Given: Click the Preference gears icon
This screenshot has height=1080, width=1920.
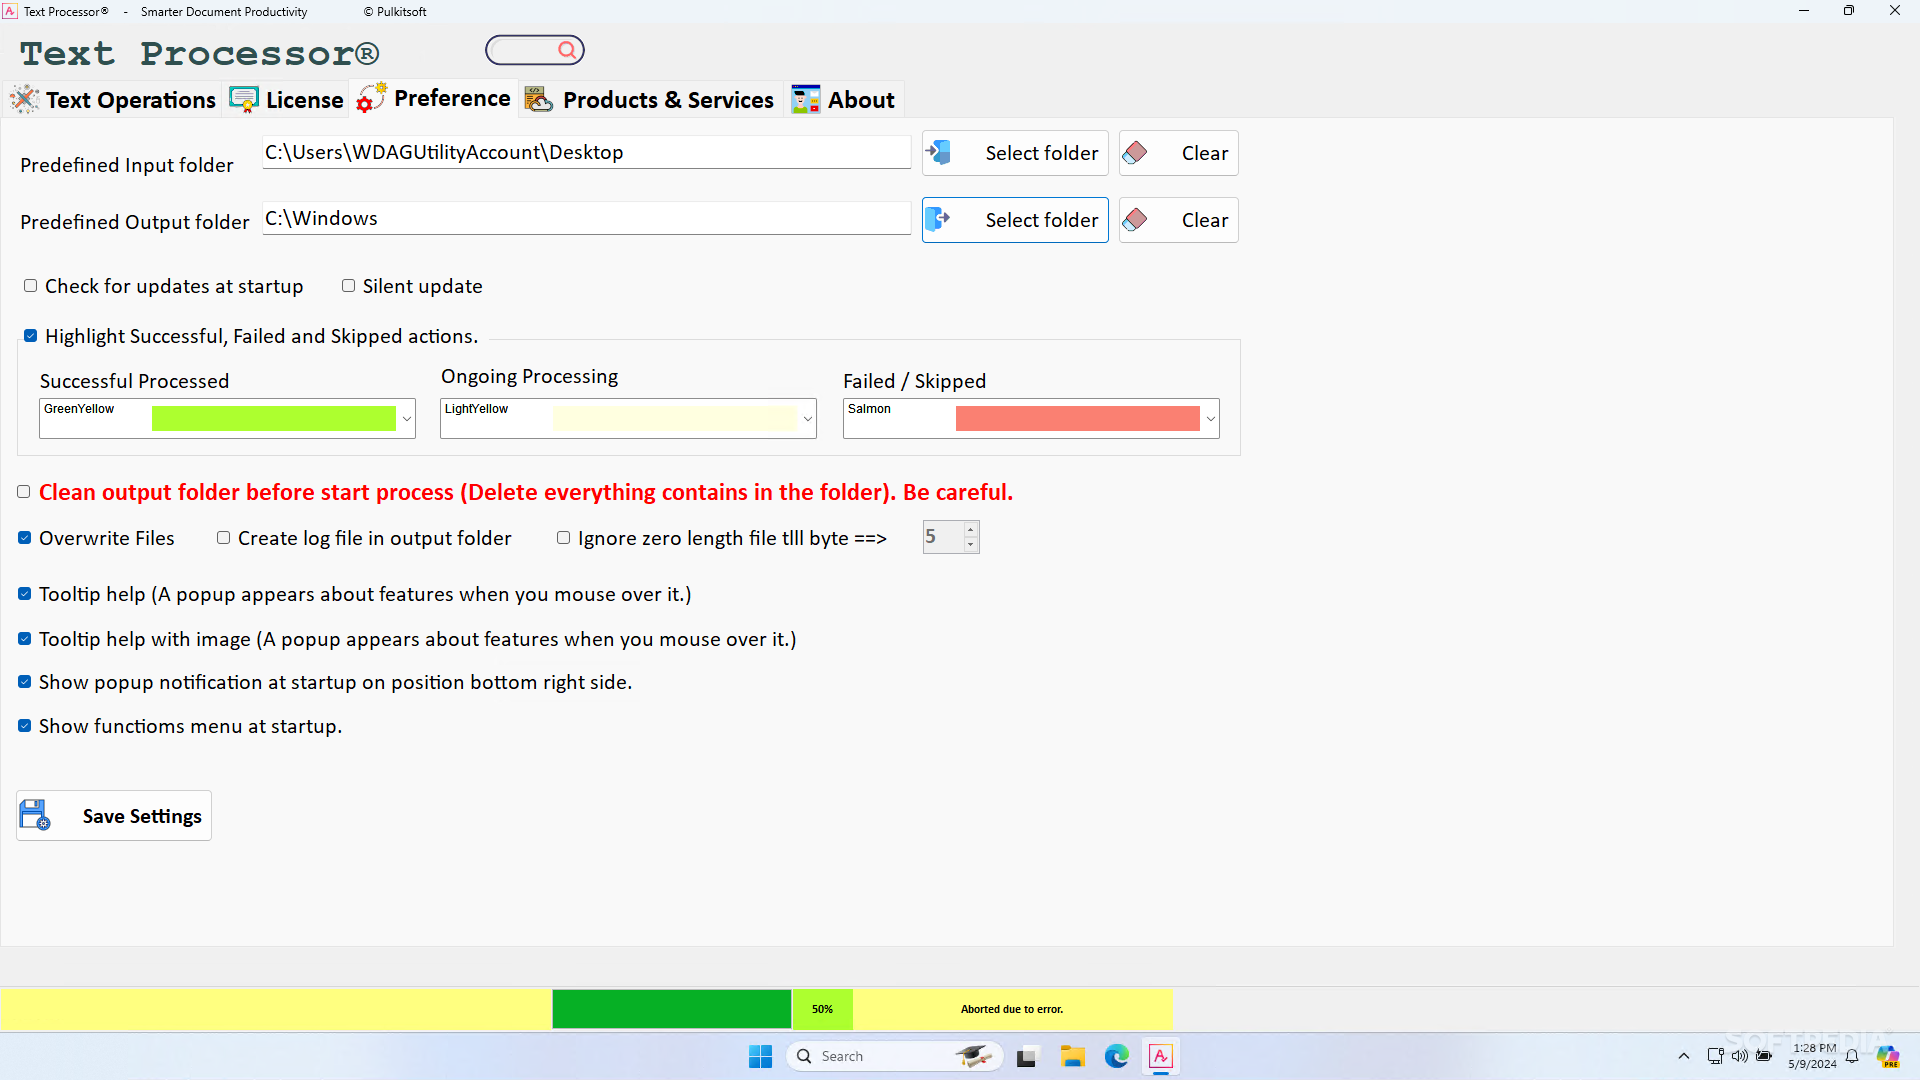Looking at the screenshot, I should click(x=372, y=98).
